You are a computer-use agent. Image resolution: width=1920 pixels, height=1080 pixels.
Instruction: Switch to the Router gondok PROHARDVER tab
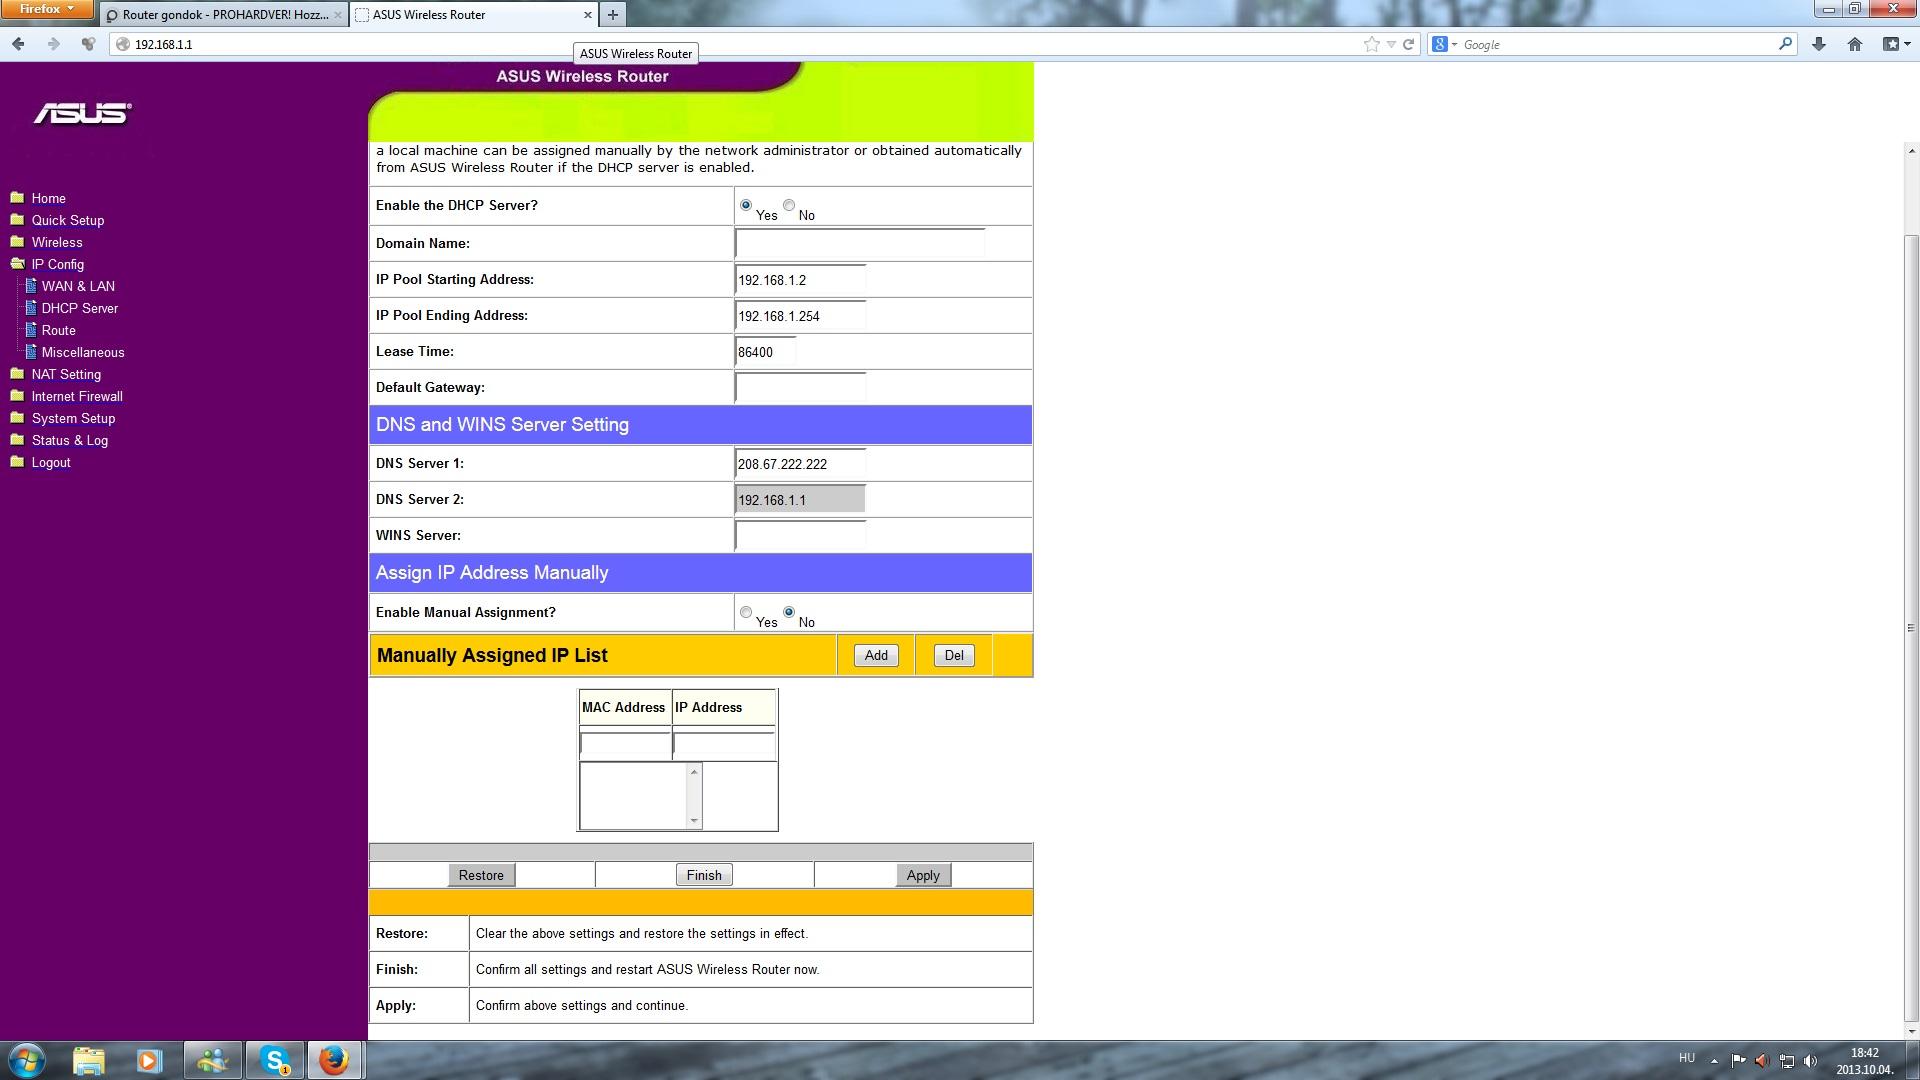point(224,14)
